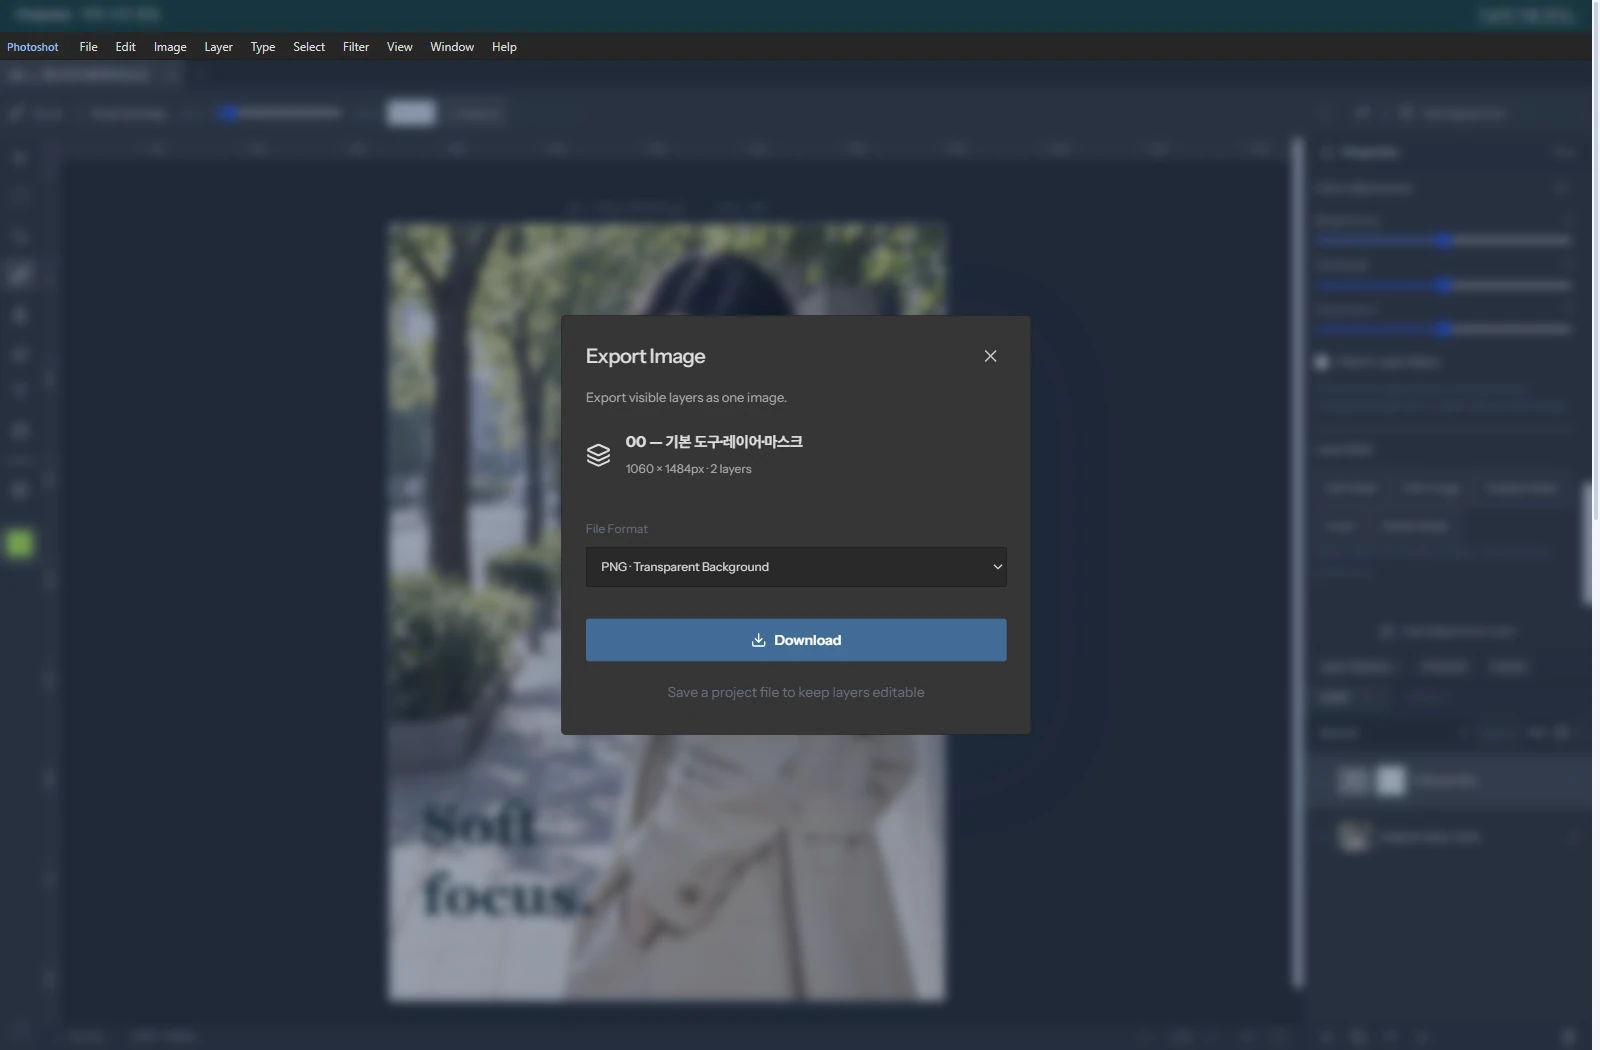Open the Edit menu

(125, 47)
